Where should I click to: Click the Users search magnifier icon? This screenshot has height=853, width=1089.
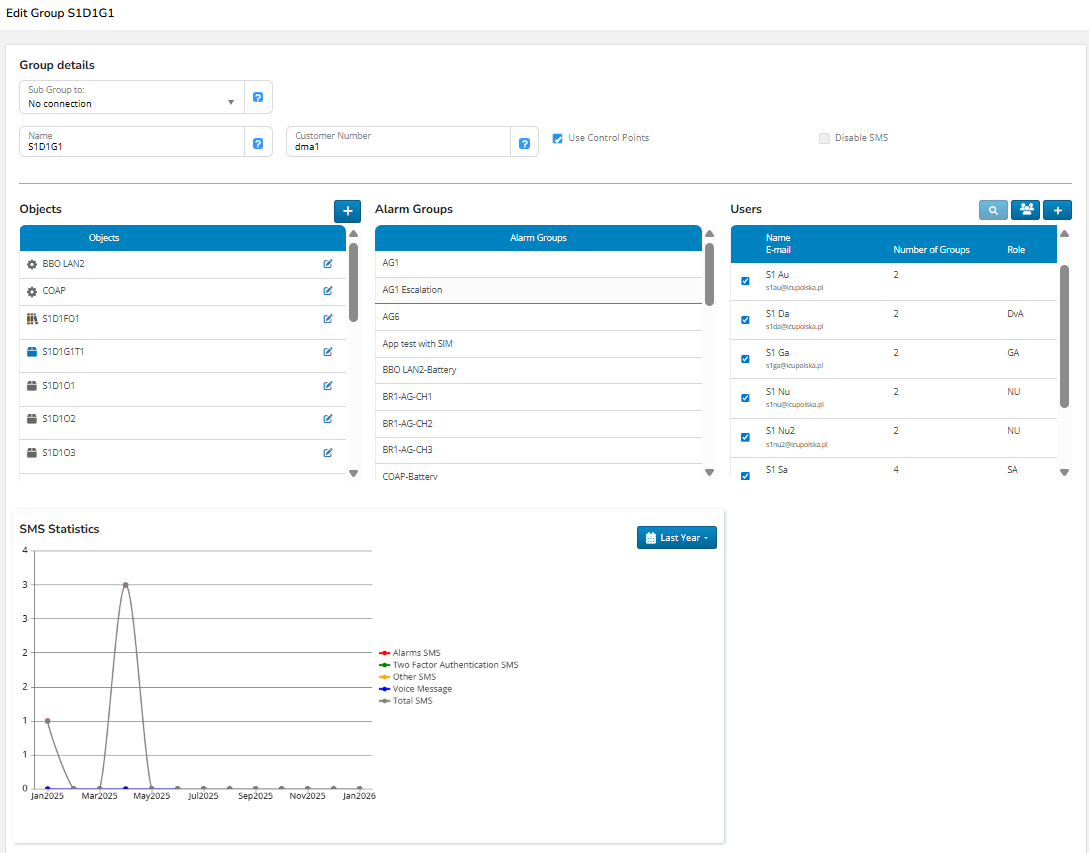[x=993, y=210]
